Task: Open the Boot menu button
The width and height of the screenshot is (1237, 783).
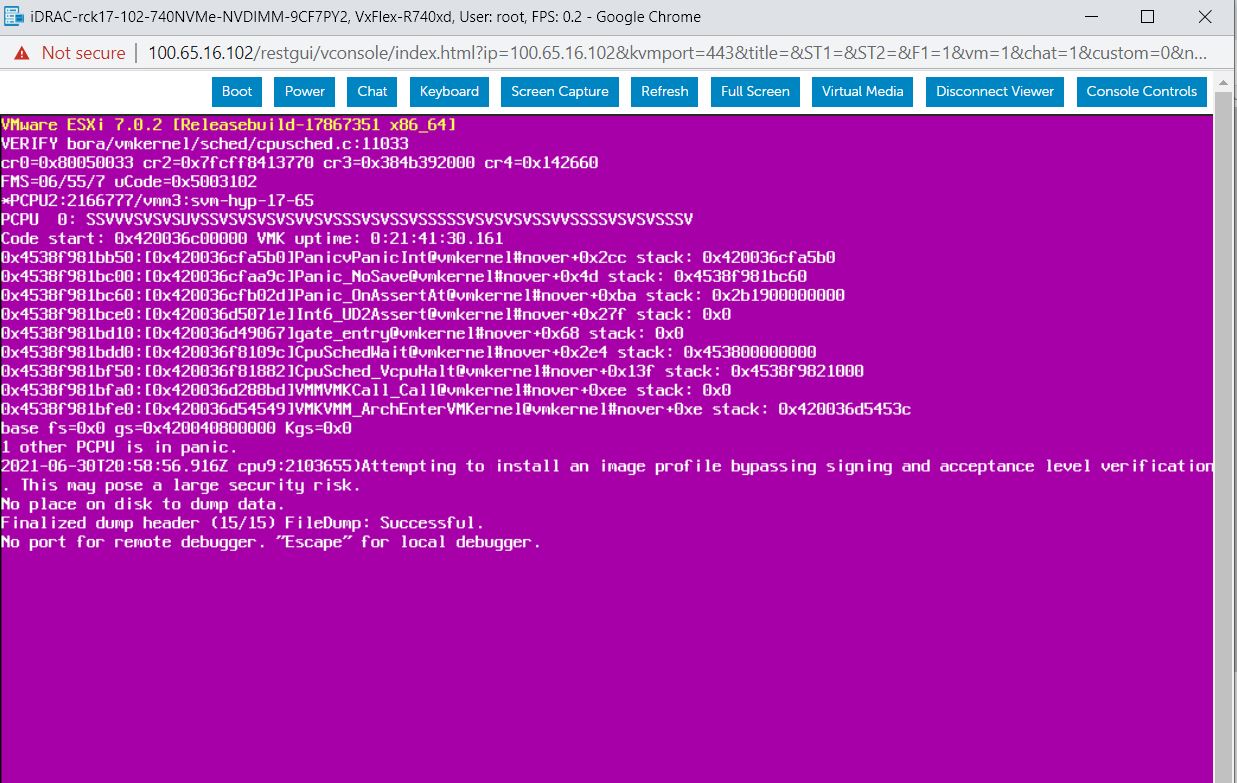Action: click(237, 91)
